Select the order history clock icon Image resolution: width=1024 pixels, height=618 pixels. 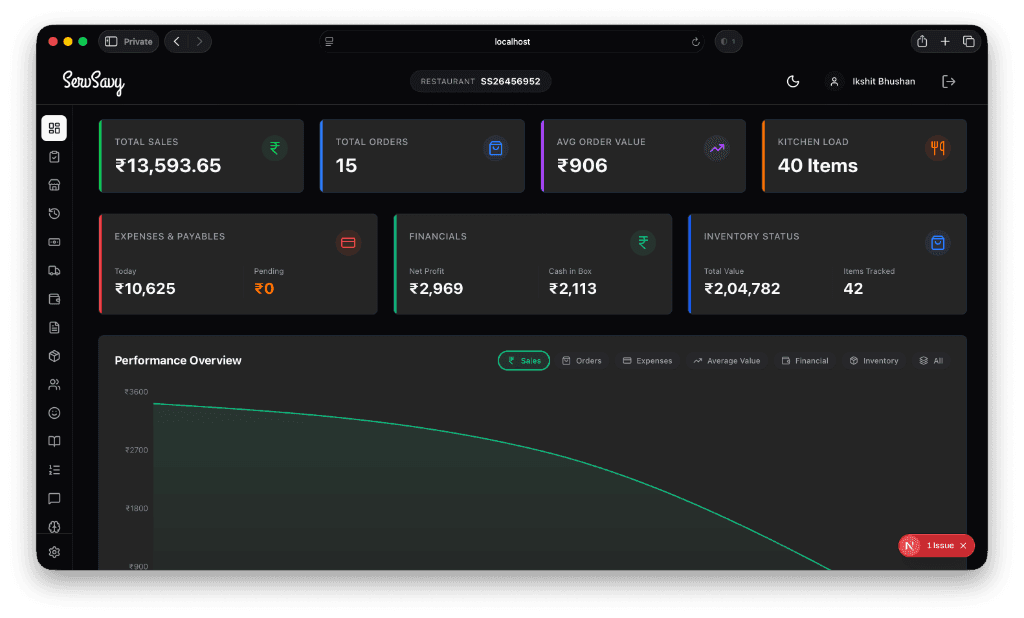coord(54,213)
